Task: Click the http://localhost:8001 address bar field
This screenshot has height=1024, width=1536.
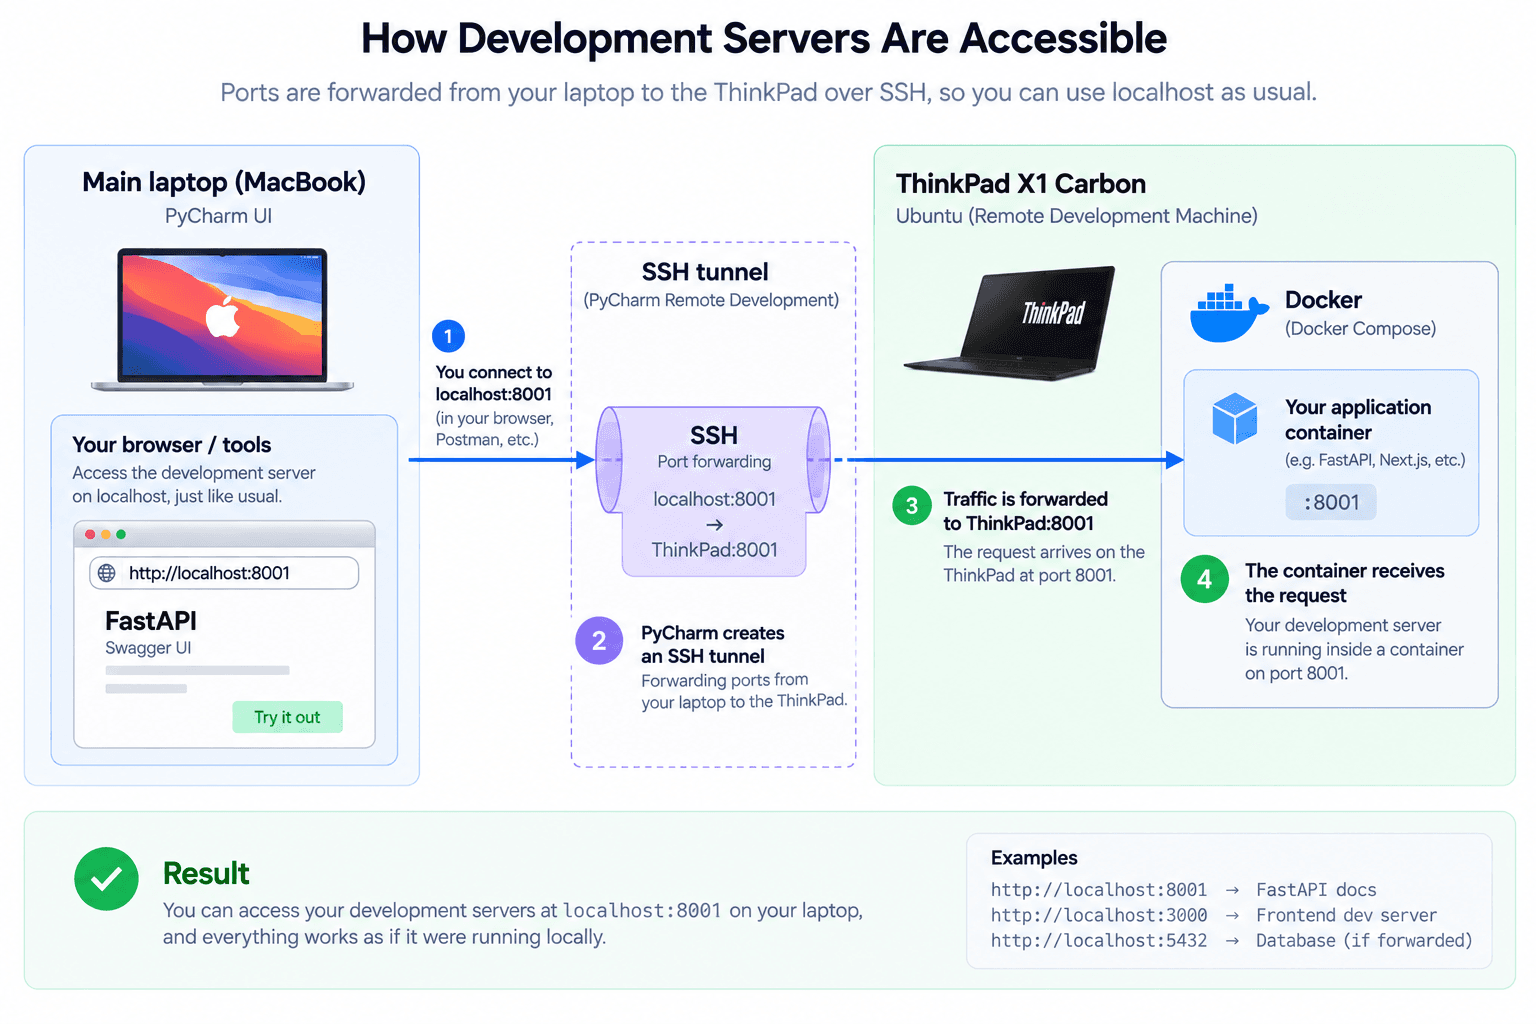Action: pos(224,573)
